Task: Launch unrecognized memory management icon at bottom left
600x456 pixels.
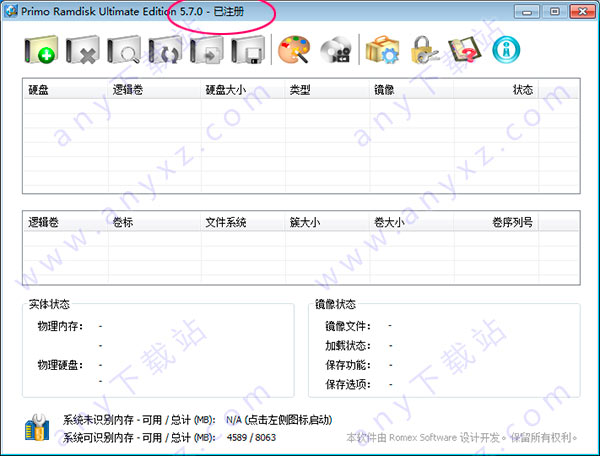Action: click(37, 428)
